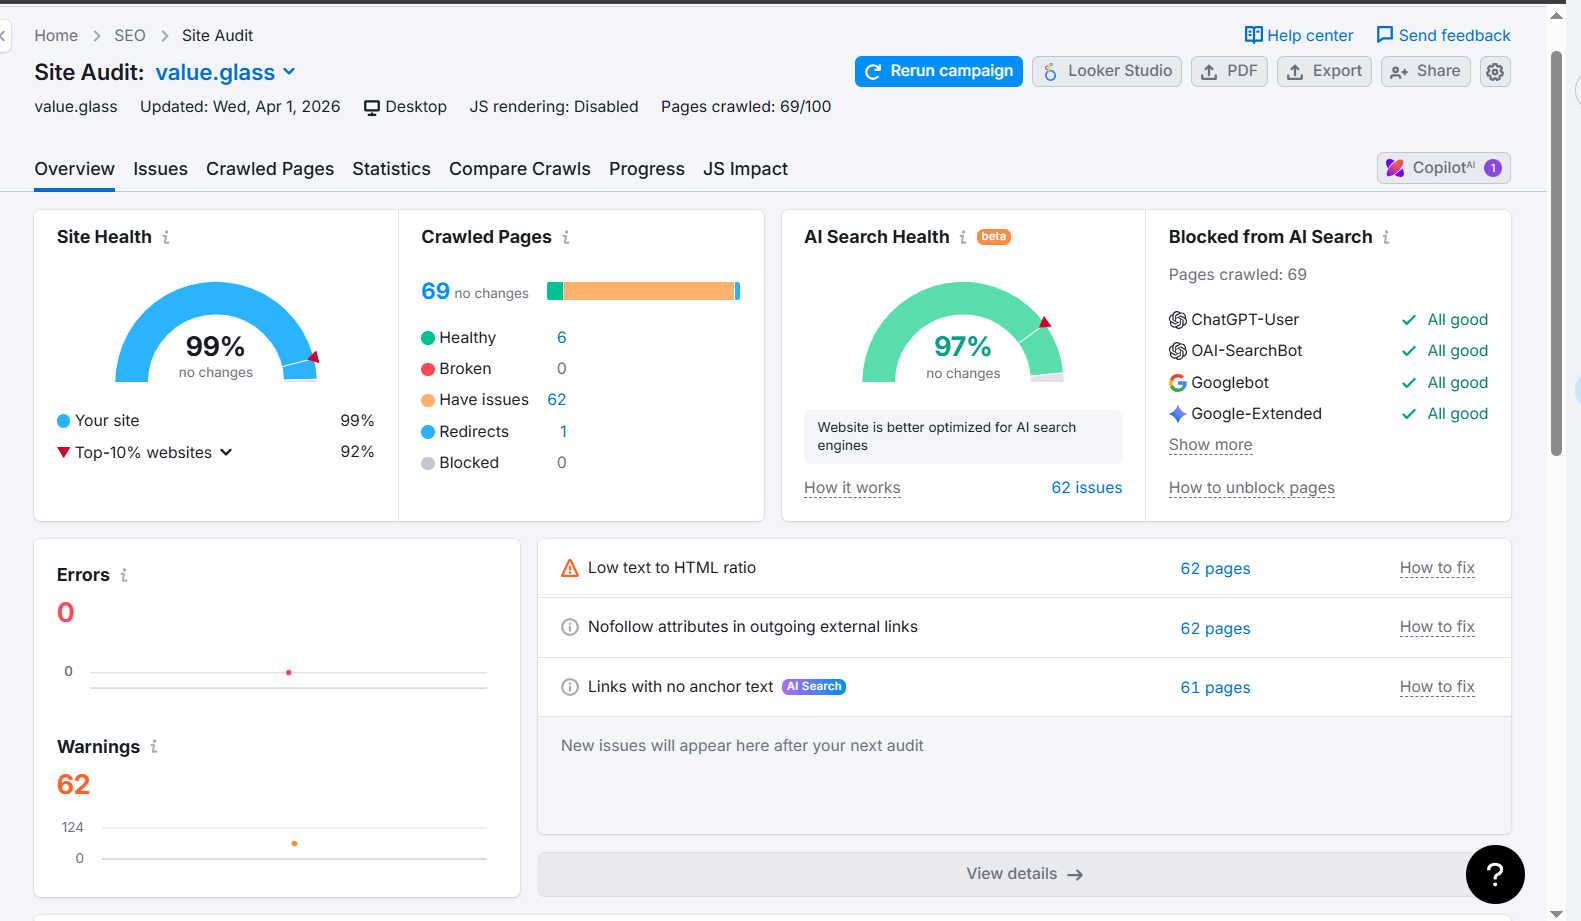Open 61 pages for no anchor text

pos(1215,688)
